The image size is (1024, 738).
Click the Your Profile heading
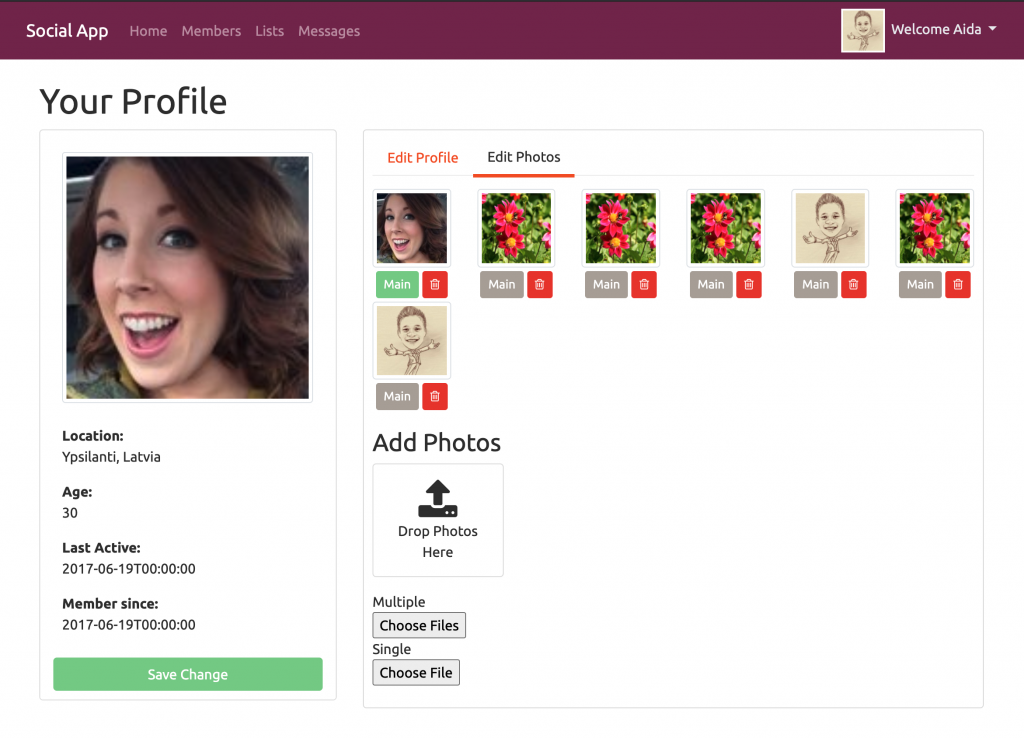(x=133, y=102)
